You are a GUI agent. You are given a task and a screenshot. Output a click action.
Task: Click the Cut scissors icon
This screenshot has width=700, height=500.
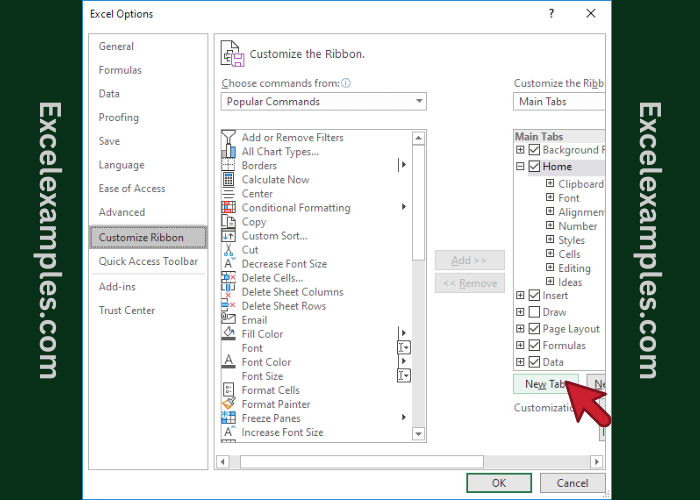(x=229, y=250)
